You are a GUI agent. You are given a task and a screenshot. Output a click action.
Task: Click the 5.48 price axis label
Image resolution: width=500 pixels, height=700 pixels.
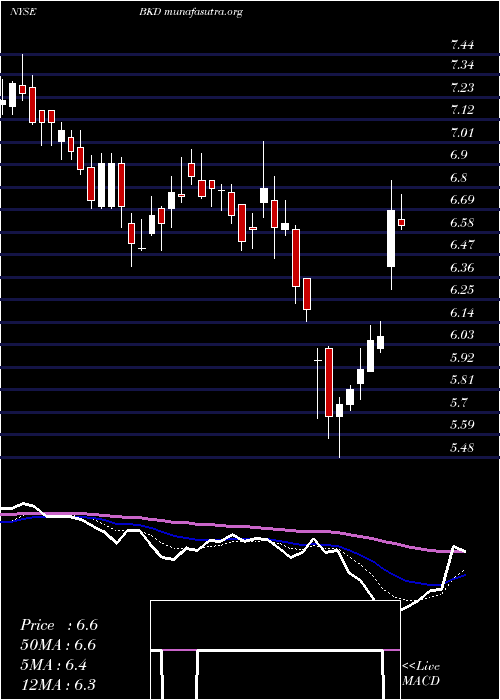(462, 447)
